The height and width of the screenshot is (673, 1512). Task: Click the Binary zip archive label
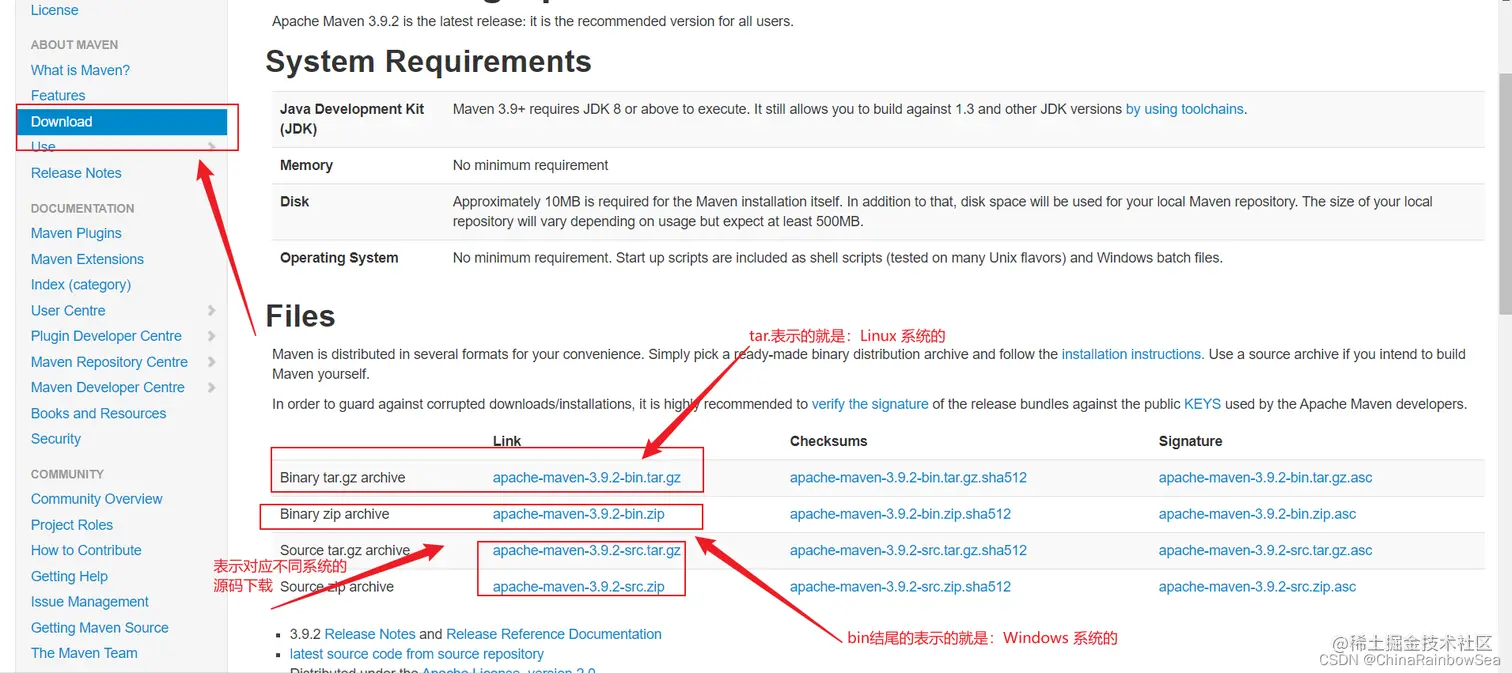click(335, 515)
